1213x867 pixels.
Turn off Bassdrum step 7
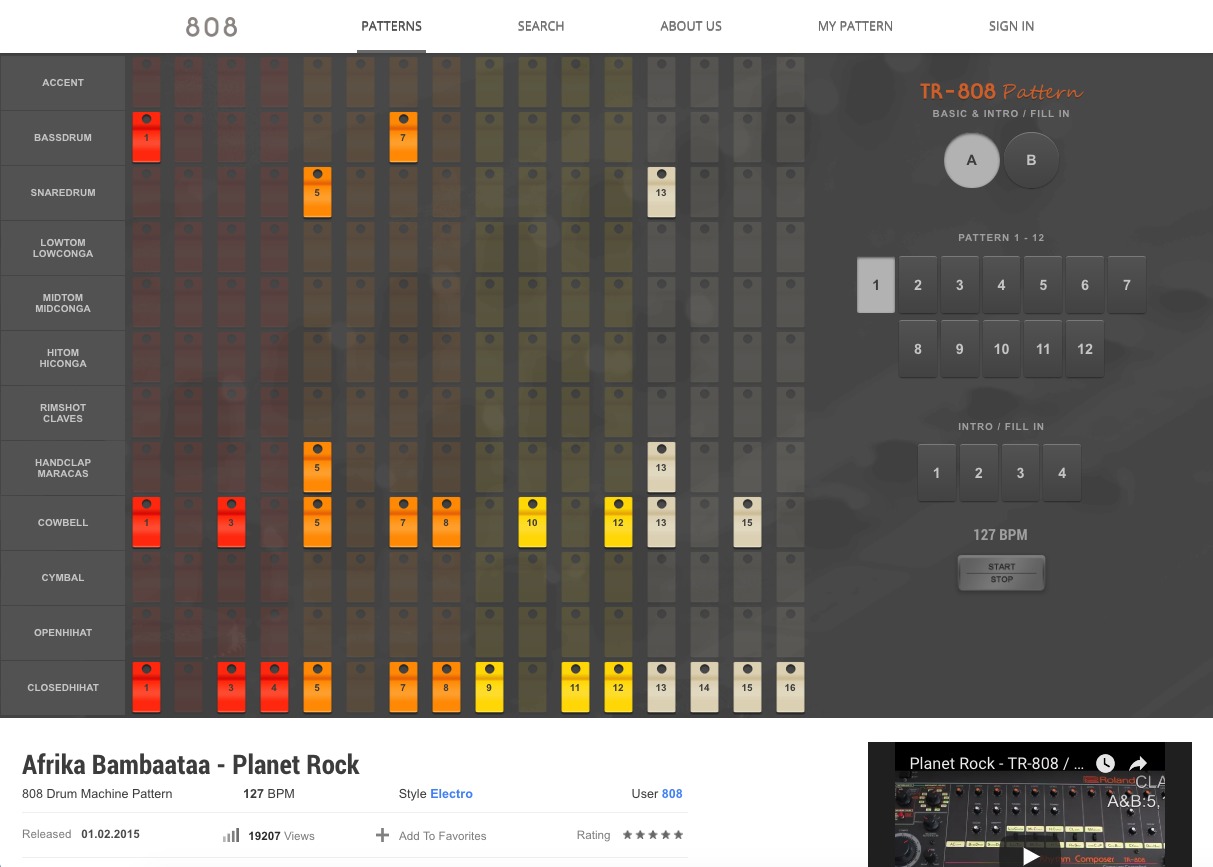403,137
